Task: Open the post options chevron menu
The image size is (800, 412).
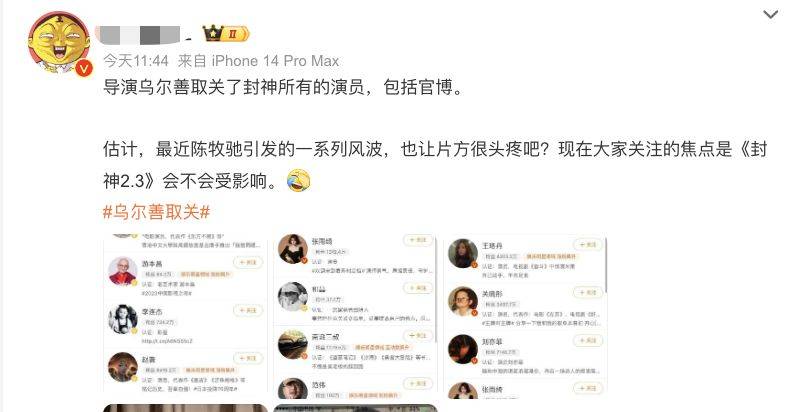Action: click(x=770, y=15)
